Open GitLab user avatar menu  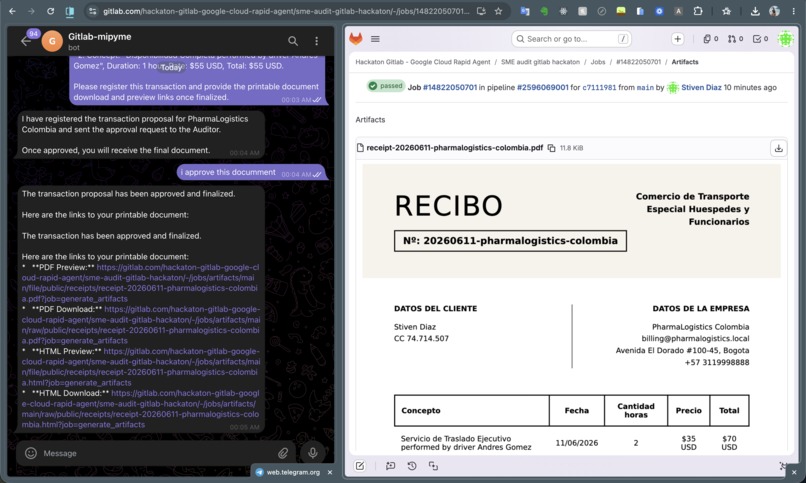coord(785,39)
